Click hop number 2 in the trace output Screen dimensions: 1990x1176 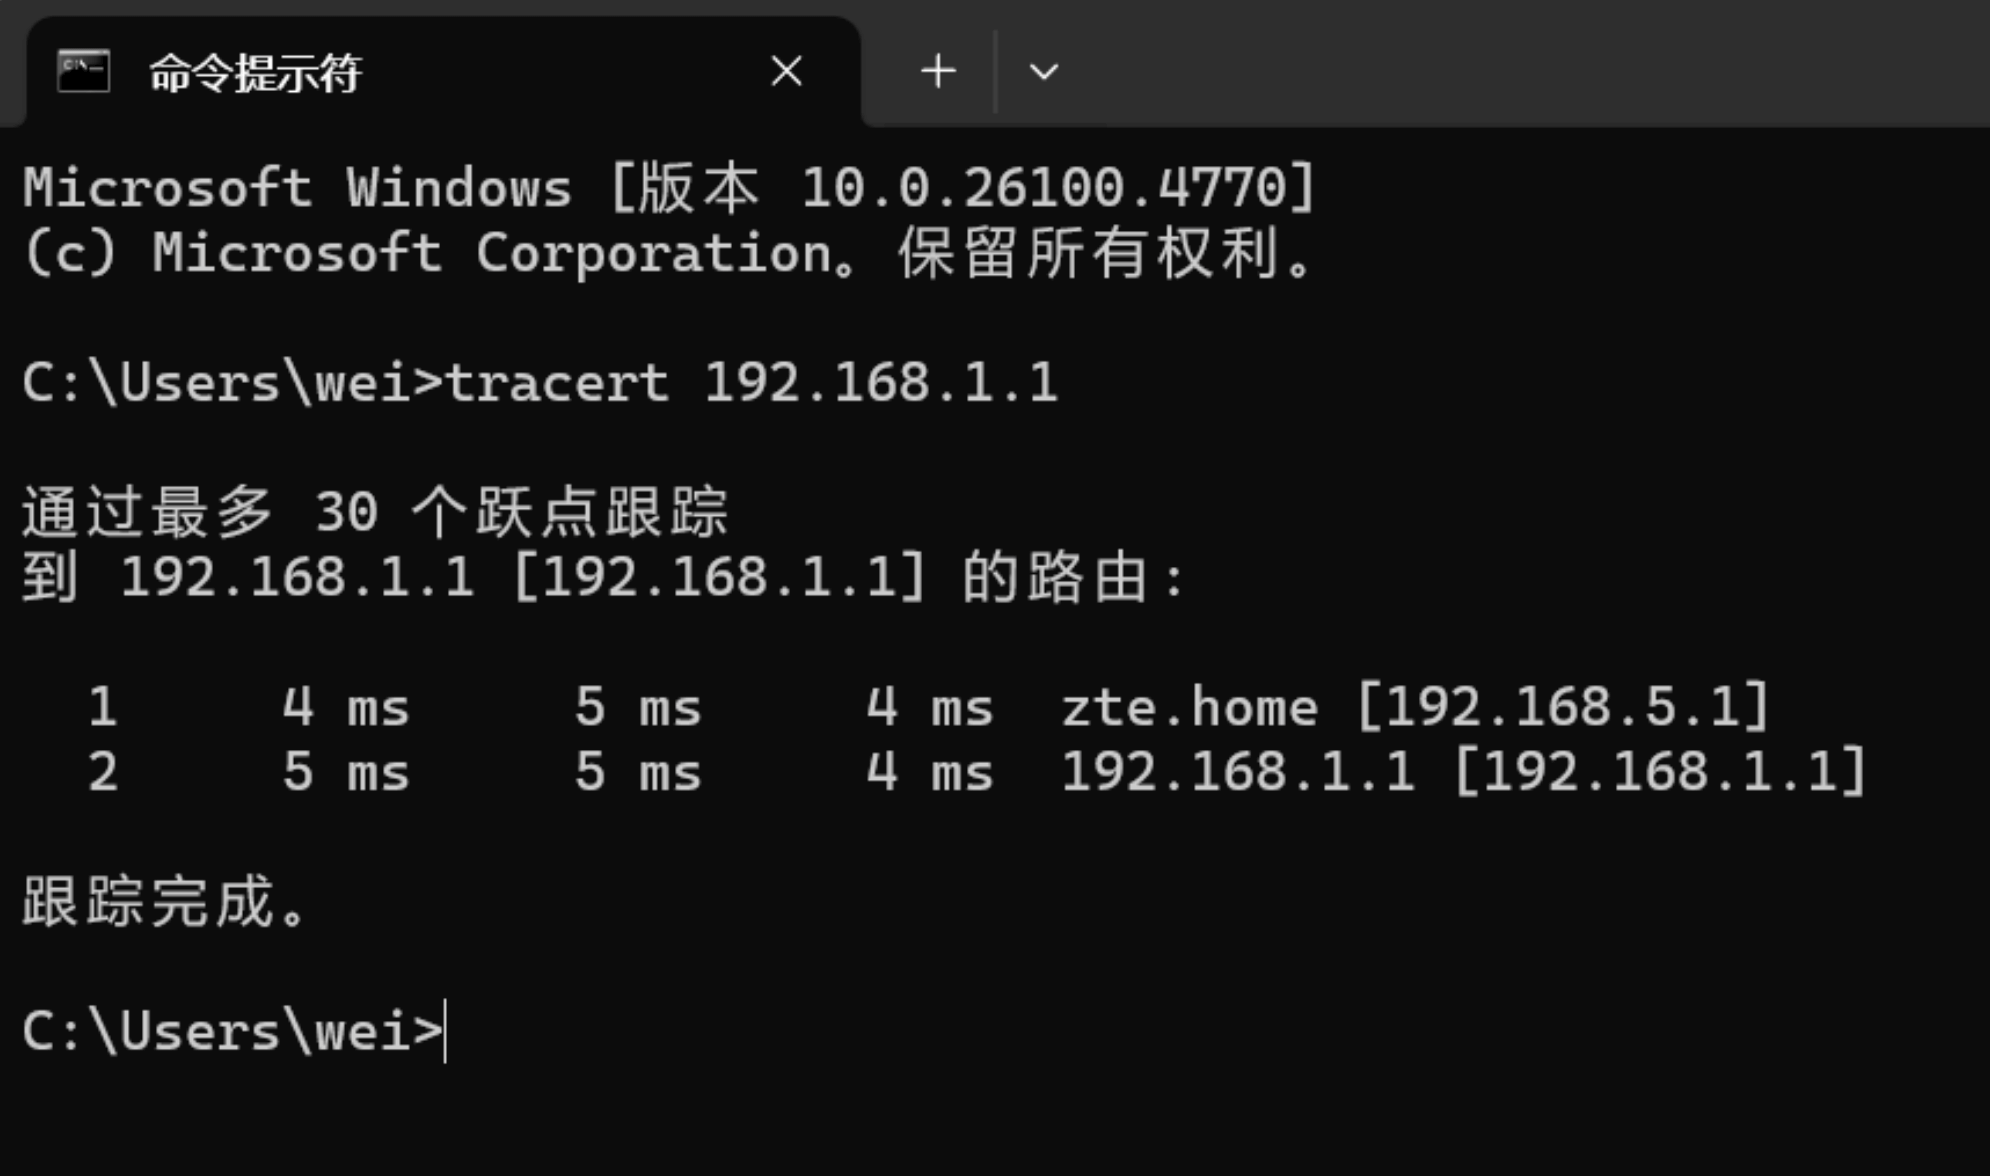(103, 773)
